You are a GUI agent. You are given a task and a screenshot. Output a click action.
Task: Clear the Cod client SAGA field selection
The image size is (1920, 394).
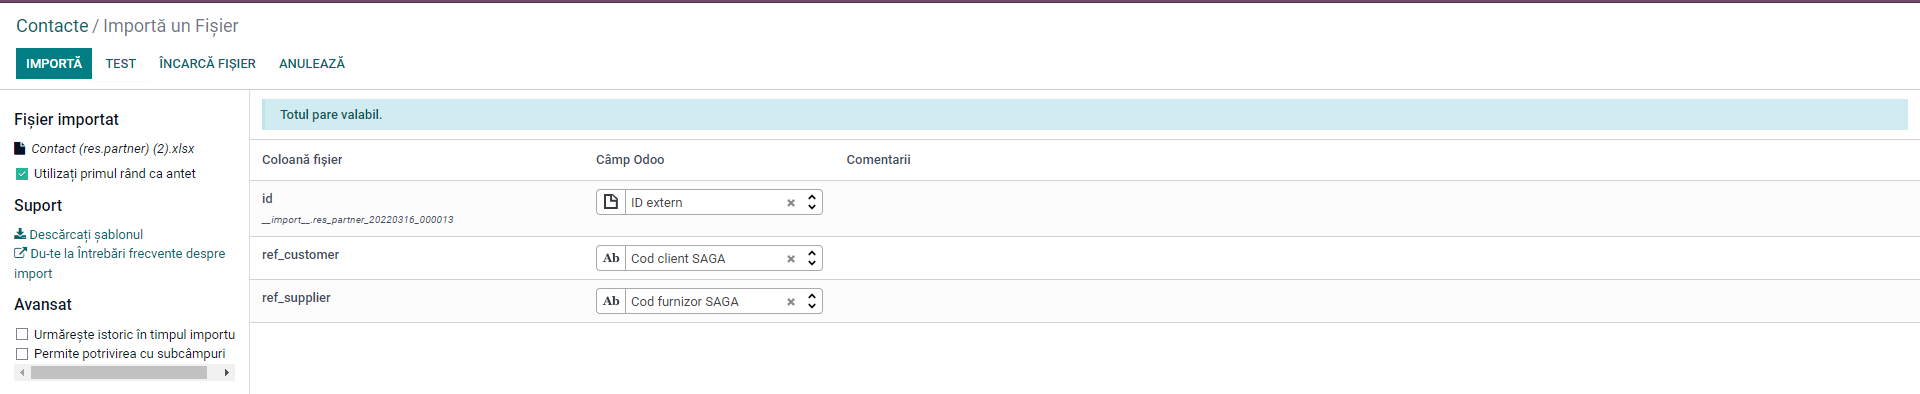[791, 259]
